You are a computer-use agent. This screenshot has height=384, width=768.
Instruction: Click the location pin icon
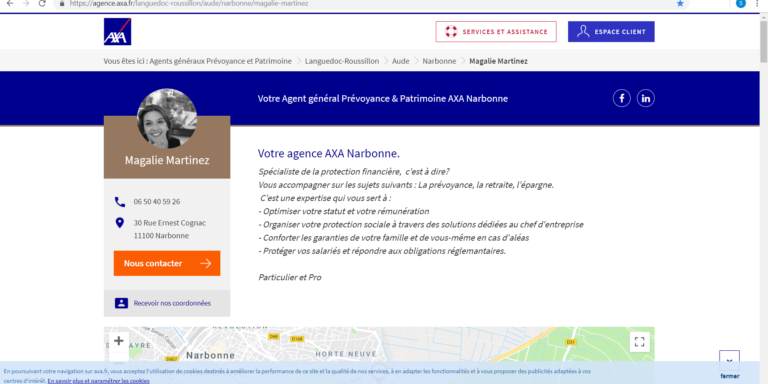(x=119, y=223)
